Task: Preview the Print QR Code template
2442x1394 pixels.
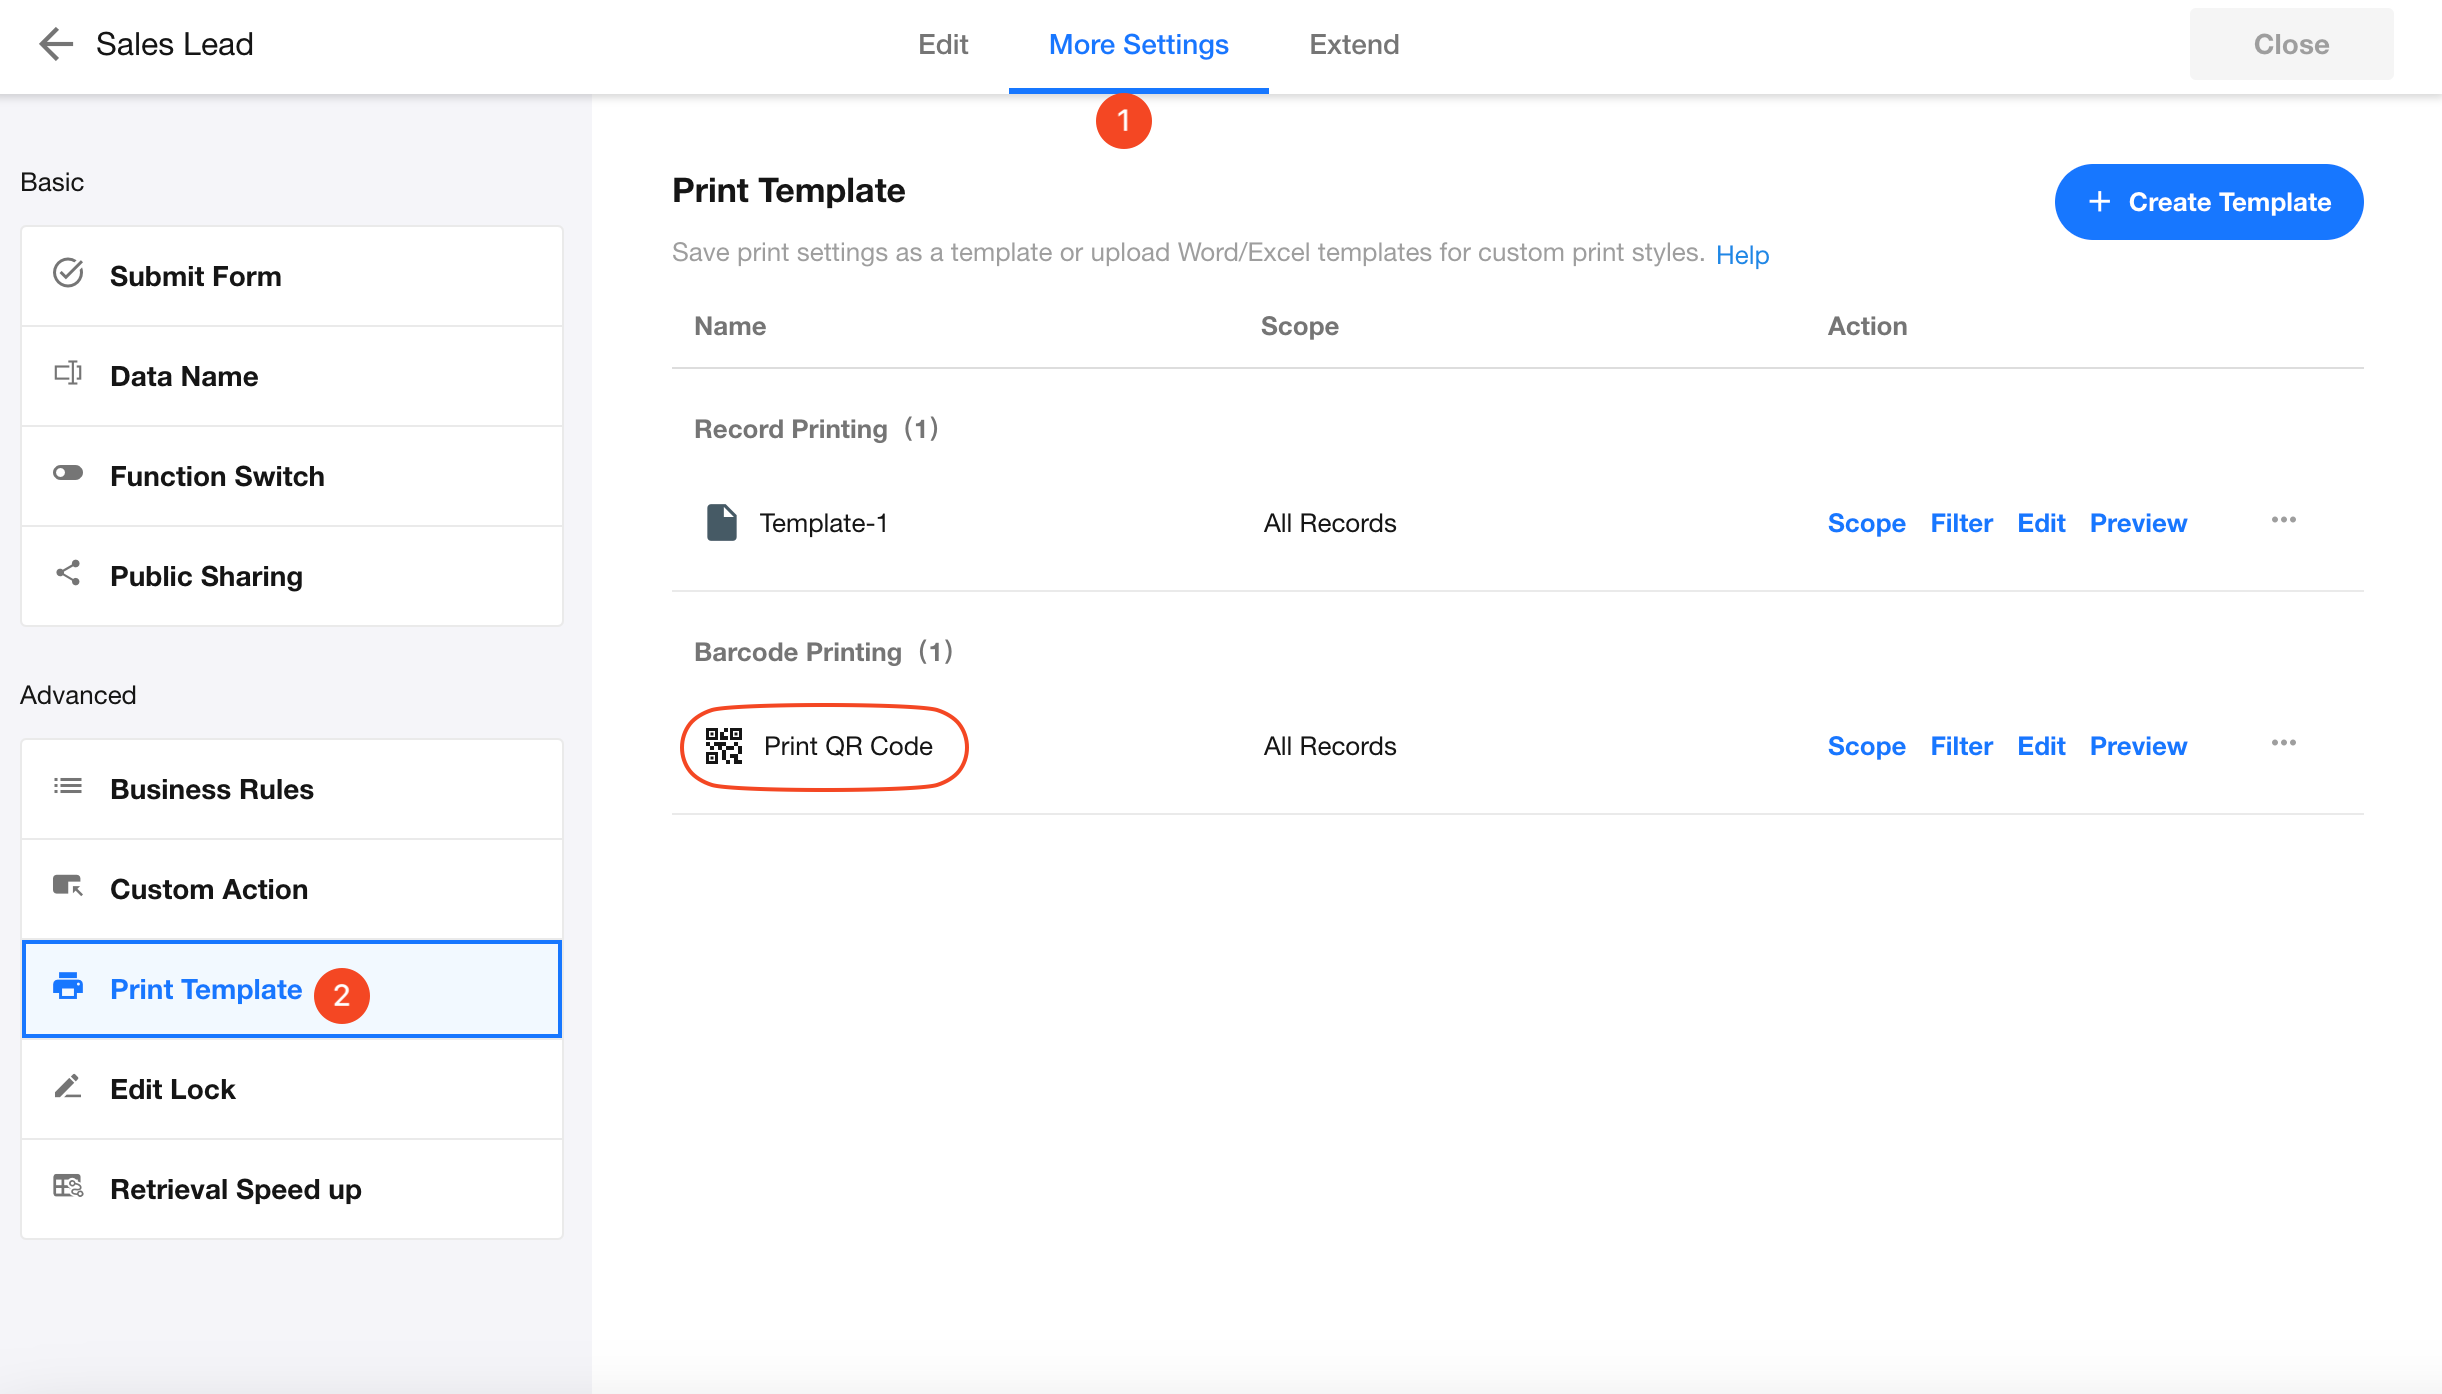Action: click(2138, 746)
